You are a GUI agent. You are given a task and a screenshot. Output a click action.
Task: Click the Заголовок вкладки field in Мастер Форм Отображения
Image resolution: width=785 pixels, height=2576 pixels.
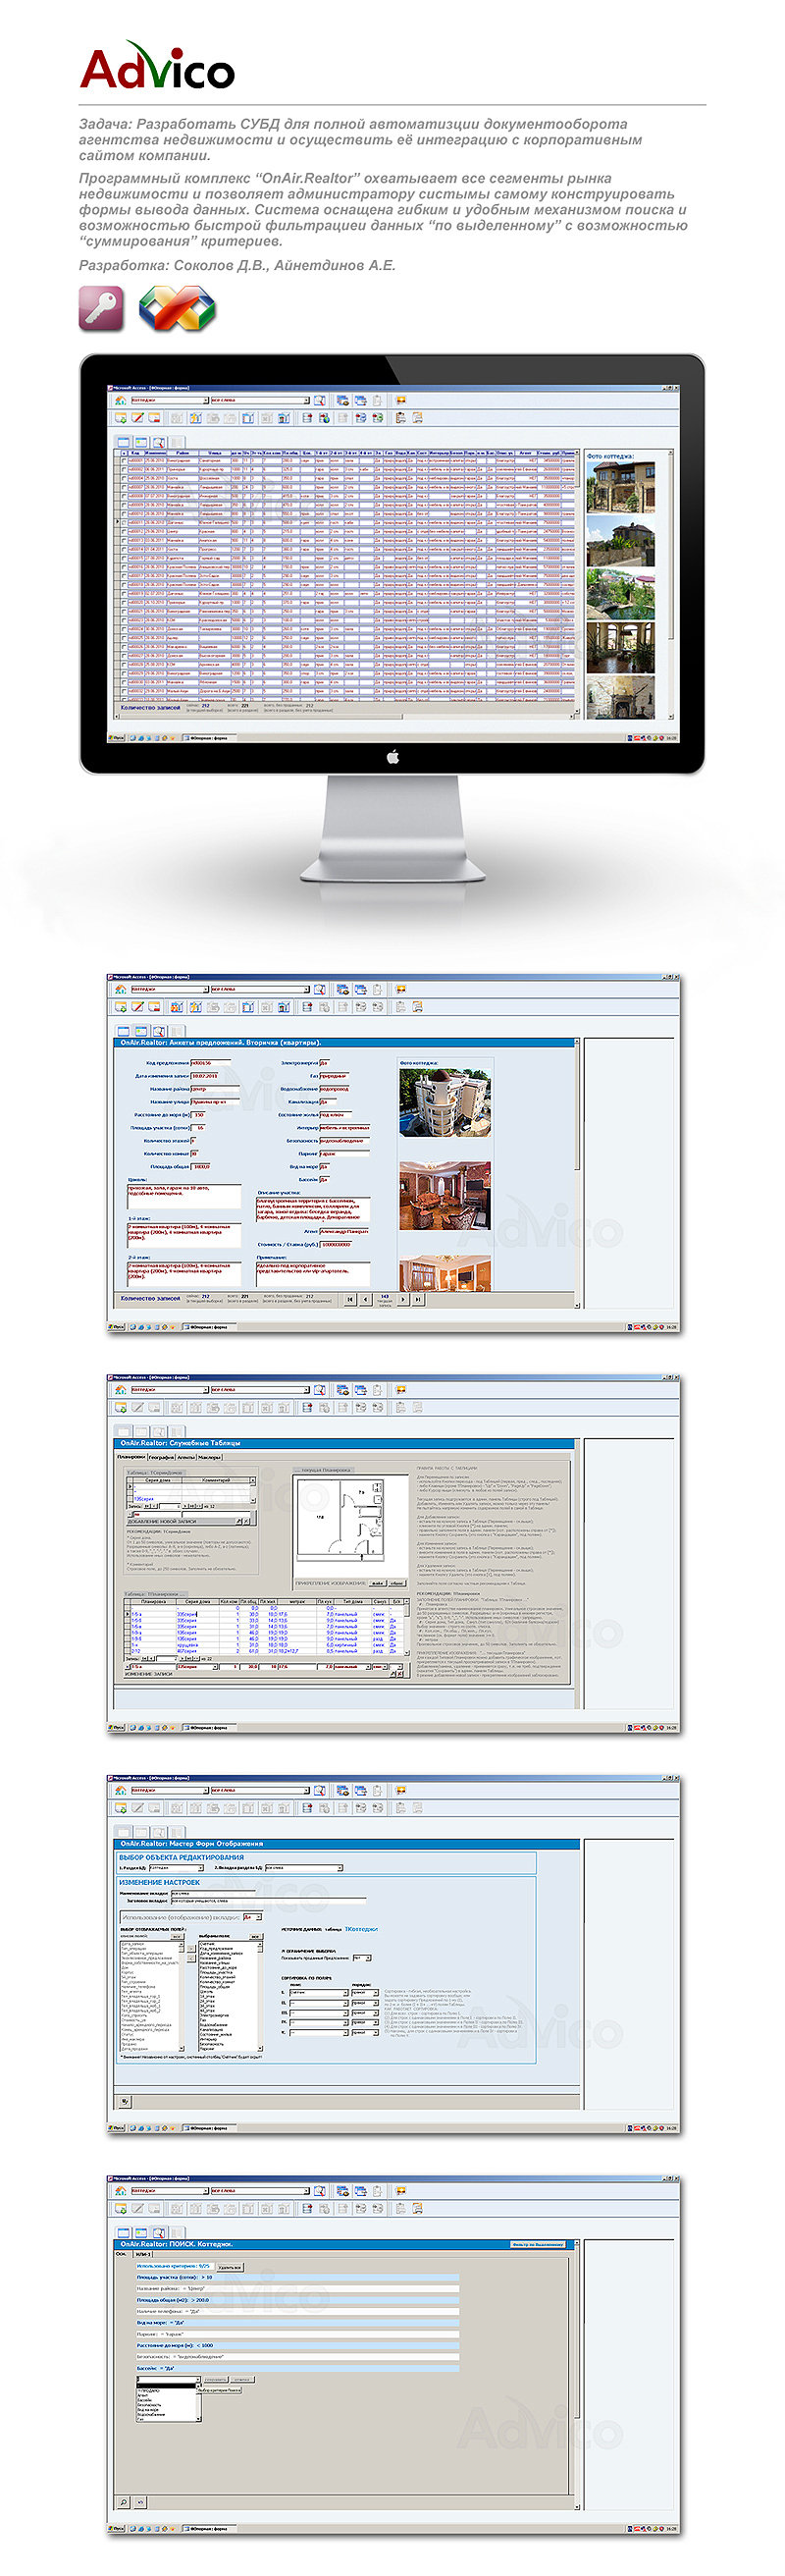(x=268, y=1900)
